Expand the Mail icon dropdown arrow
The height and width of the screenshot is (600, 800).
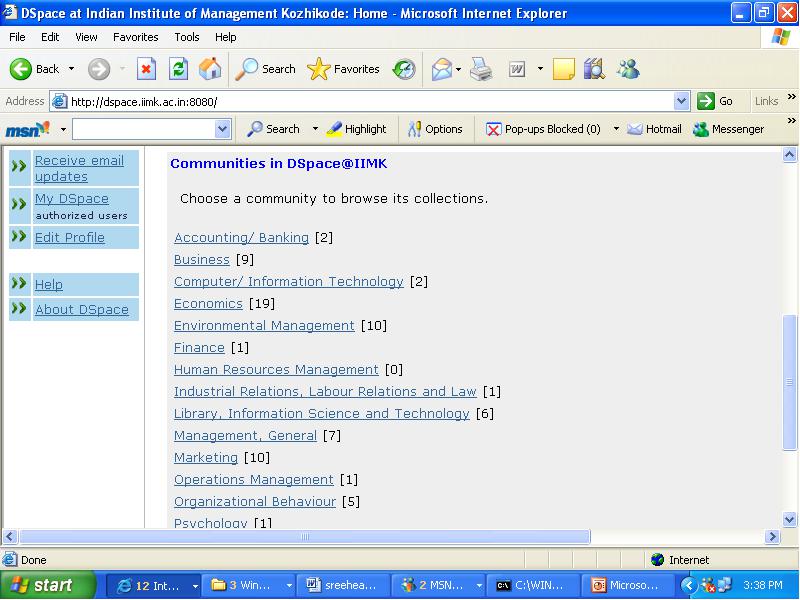tap(458, 69)
